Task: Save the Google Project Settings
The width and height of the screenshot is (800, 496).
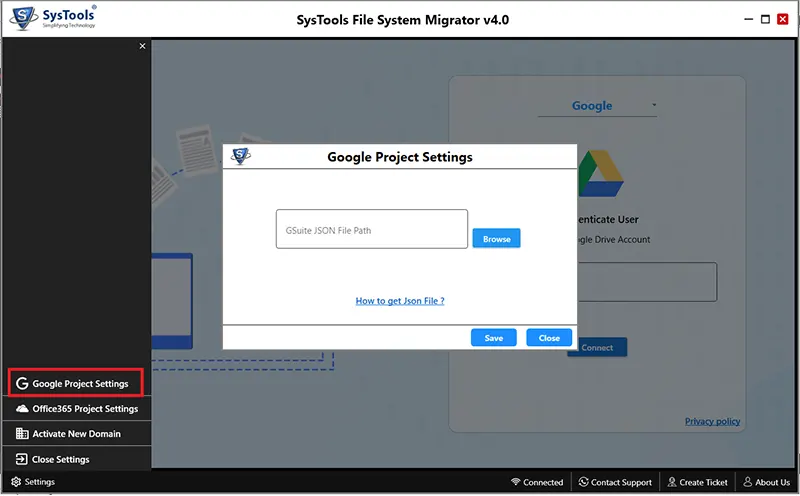Action: point(493,338)
